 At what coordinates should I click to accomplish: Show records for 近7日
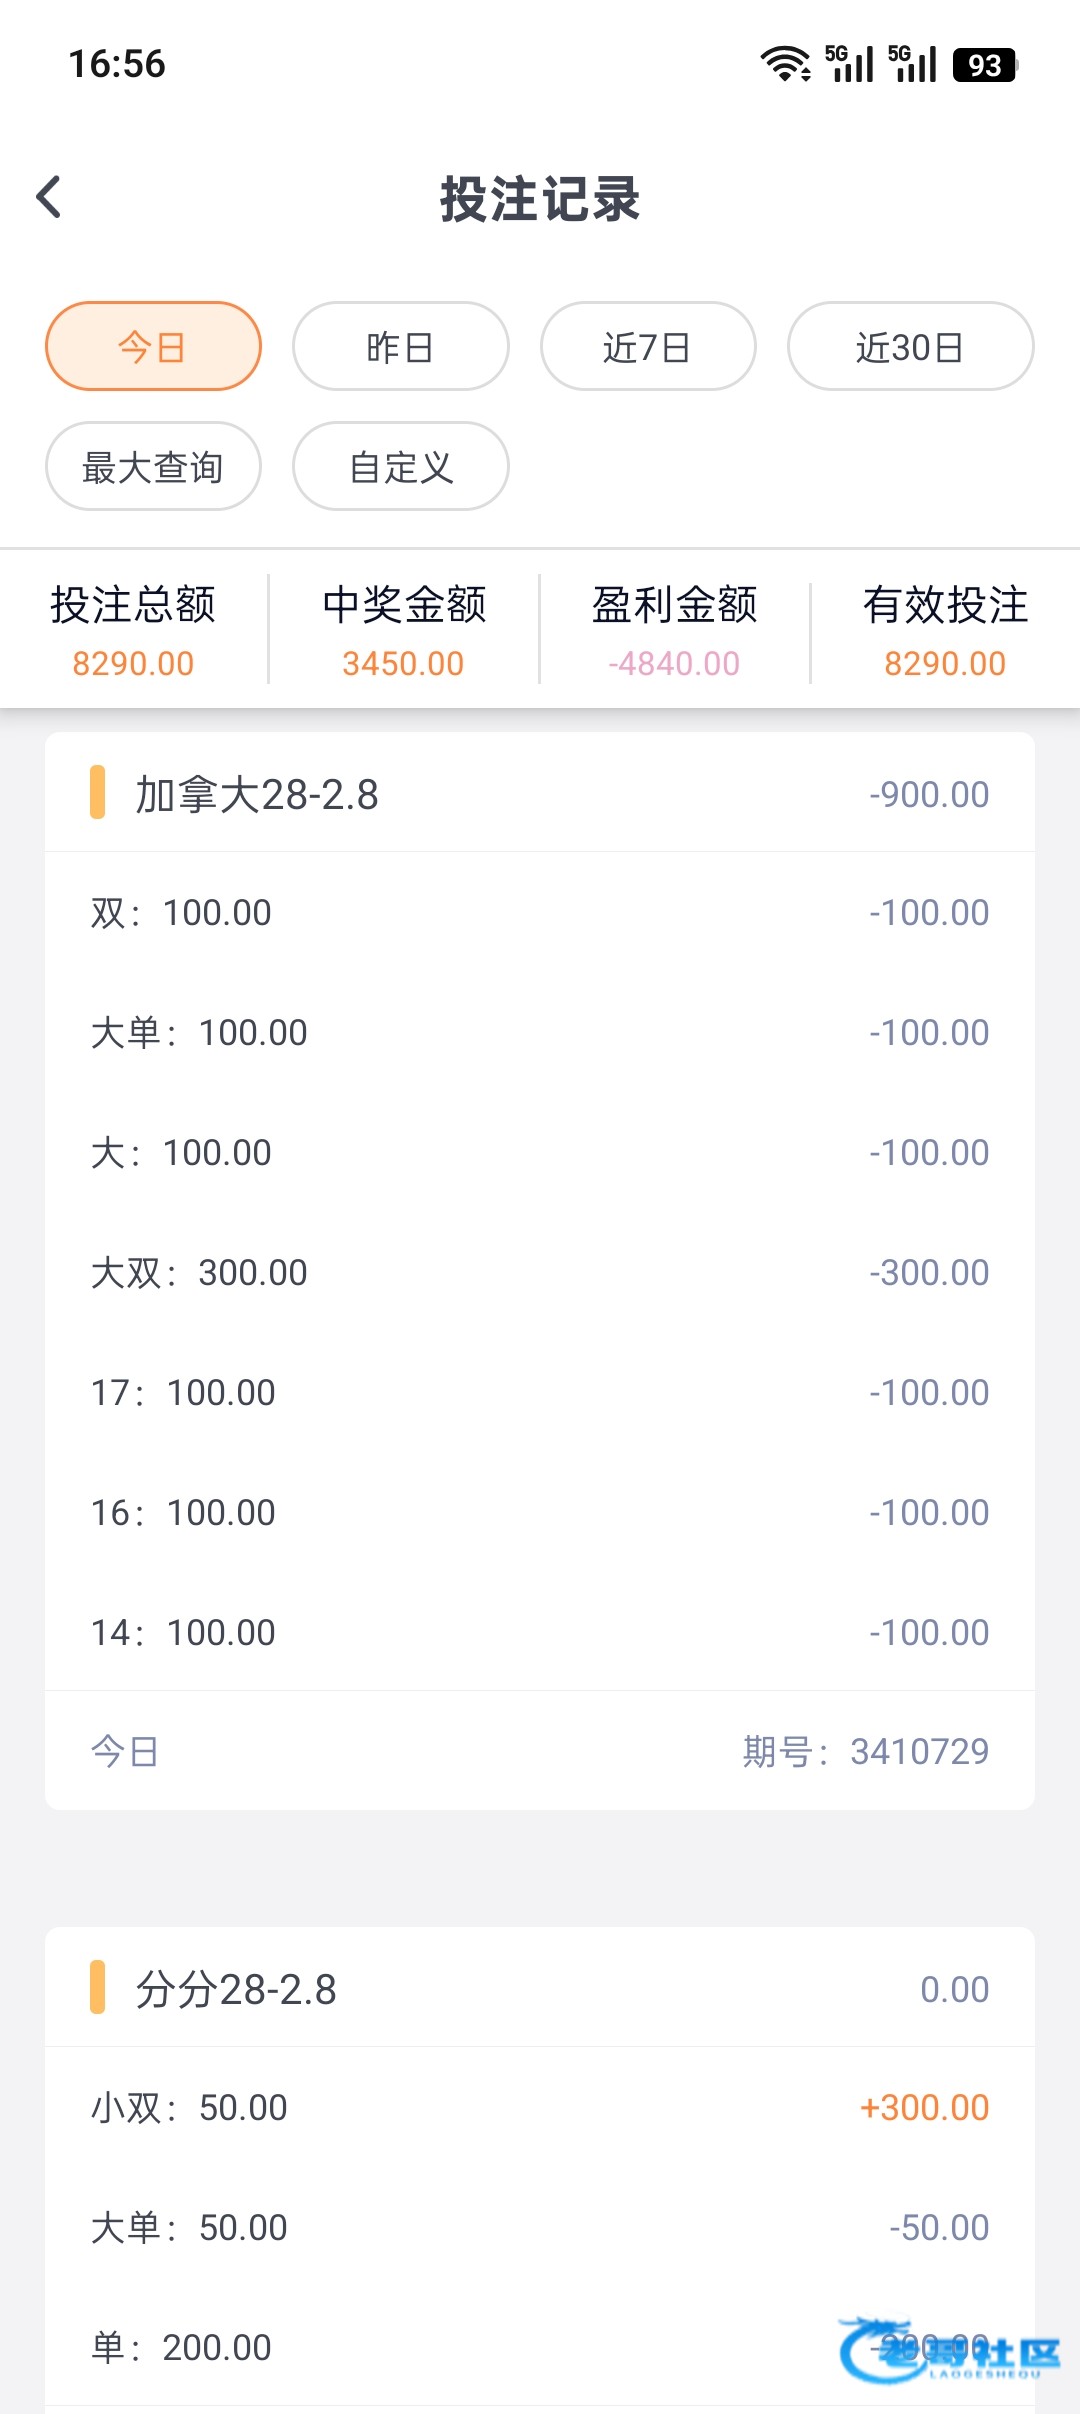[647, 347]
